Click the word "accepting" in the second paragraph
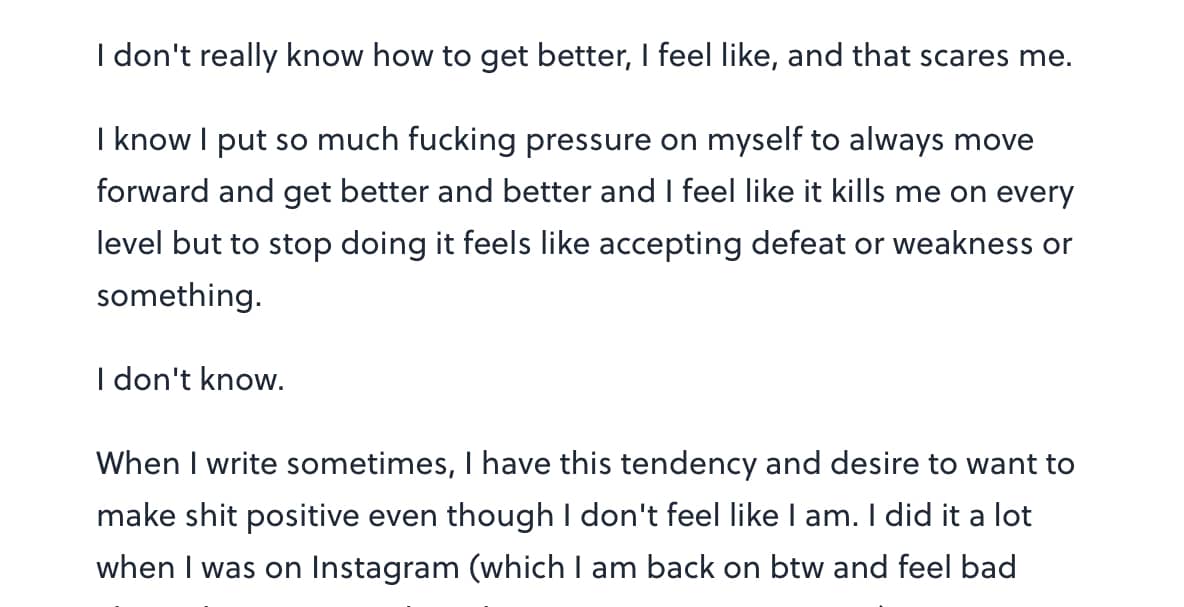 tap(669, 245)
